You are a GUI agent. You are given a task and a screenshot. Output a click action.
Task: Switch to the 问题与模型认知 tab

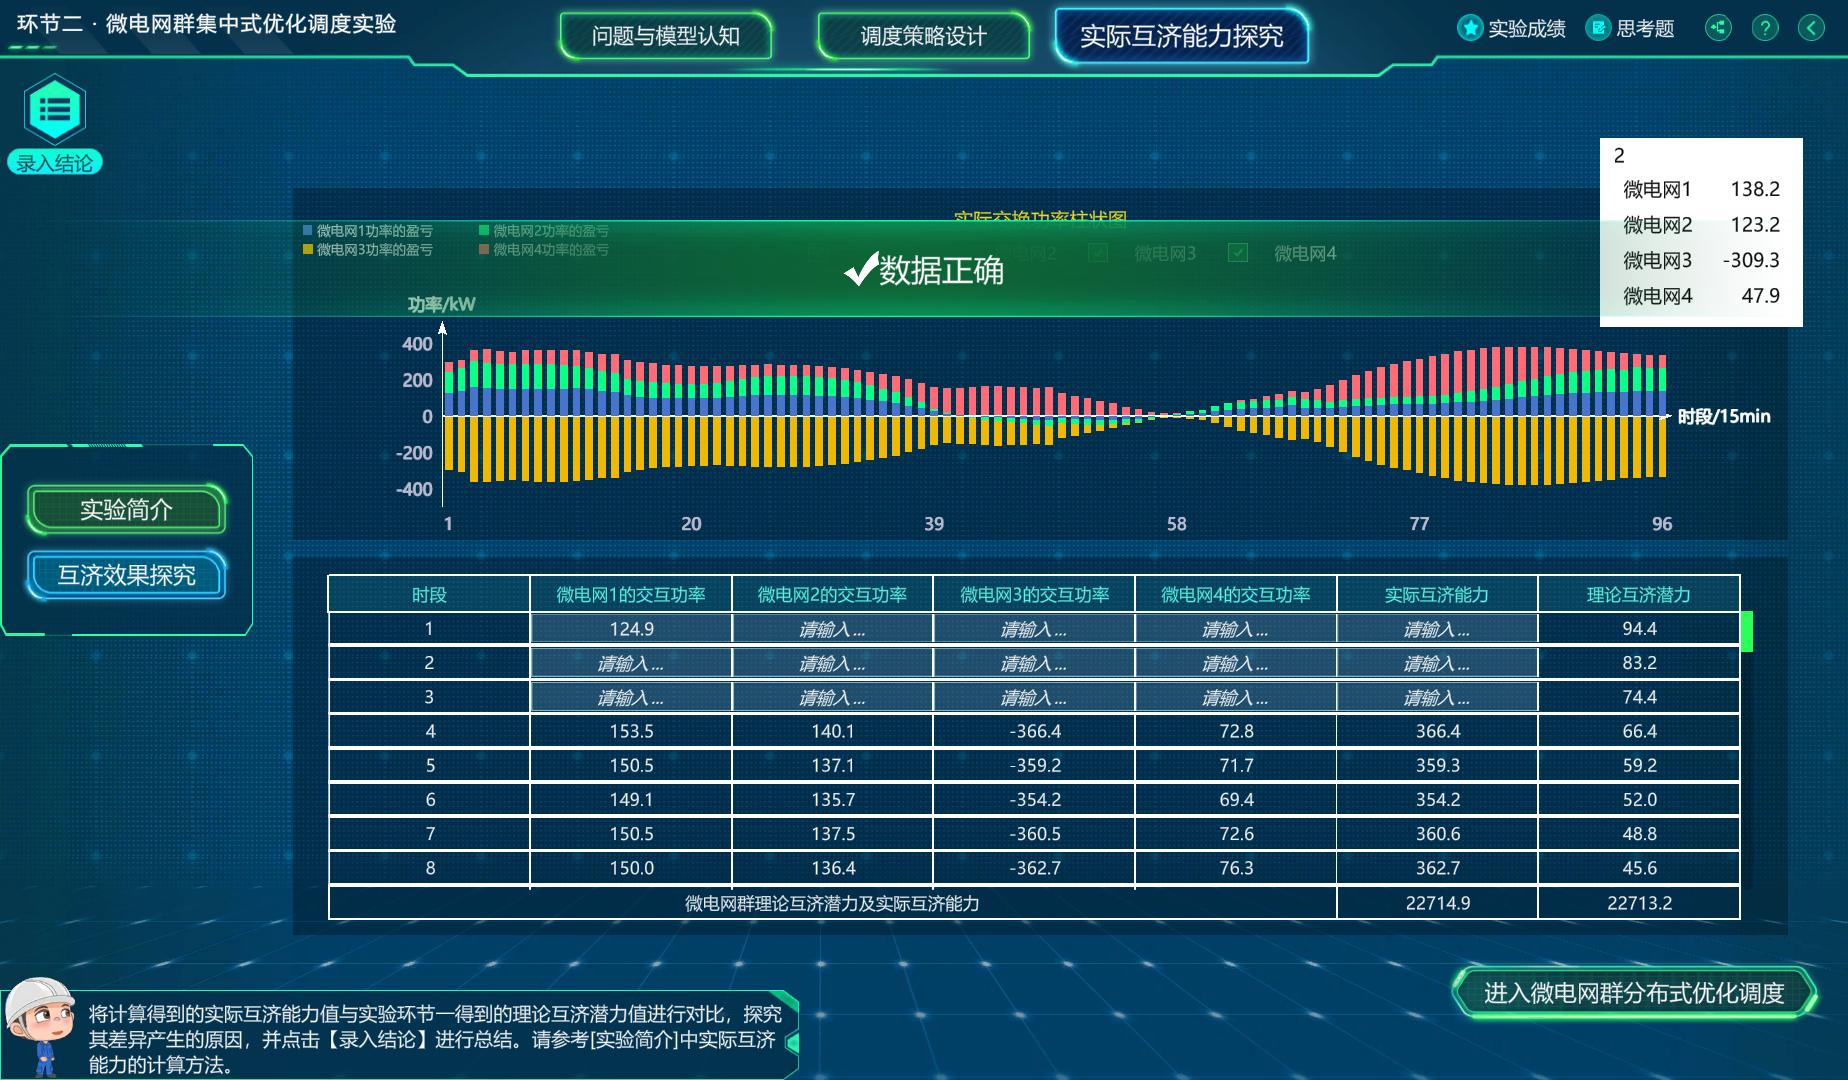coord(666,36)
